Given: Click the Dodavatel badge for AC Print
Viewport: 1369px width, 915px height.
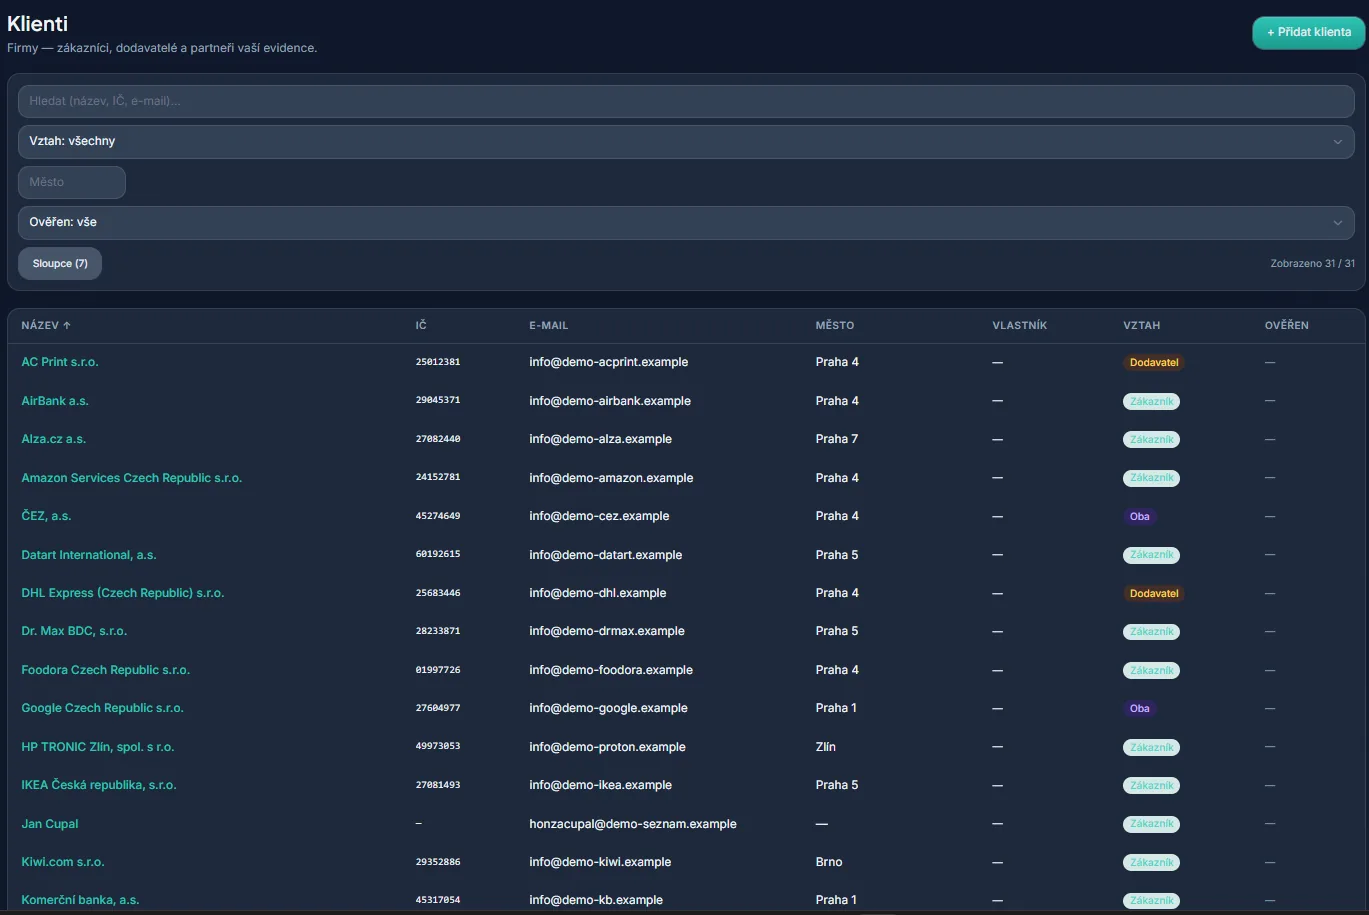Looking at the screenshot, I should pos(1154,363).
